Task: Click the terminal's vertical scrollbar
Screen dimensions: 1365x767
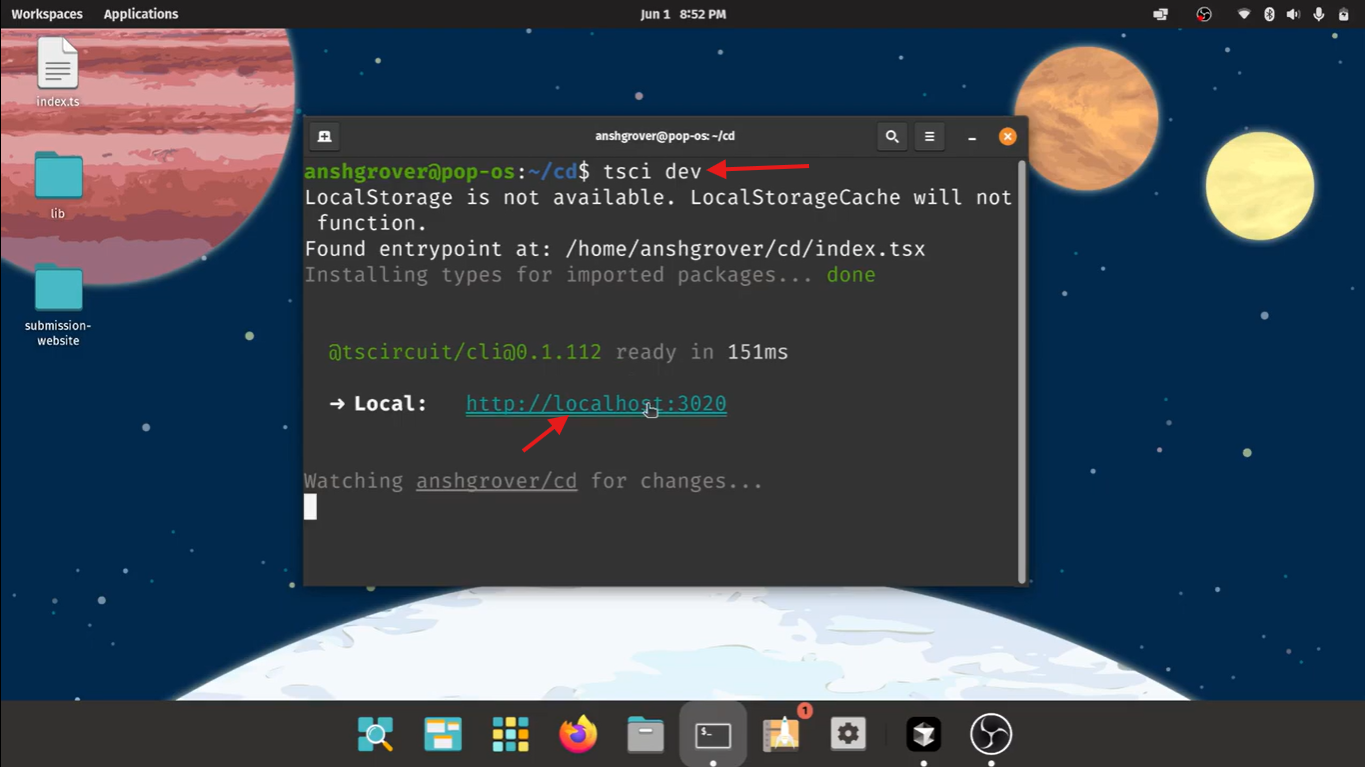Action: pos(1021,370)
